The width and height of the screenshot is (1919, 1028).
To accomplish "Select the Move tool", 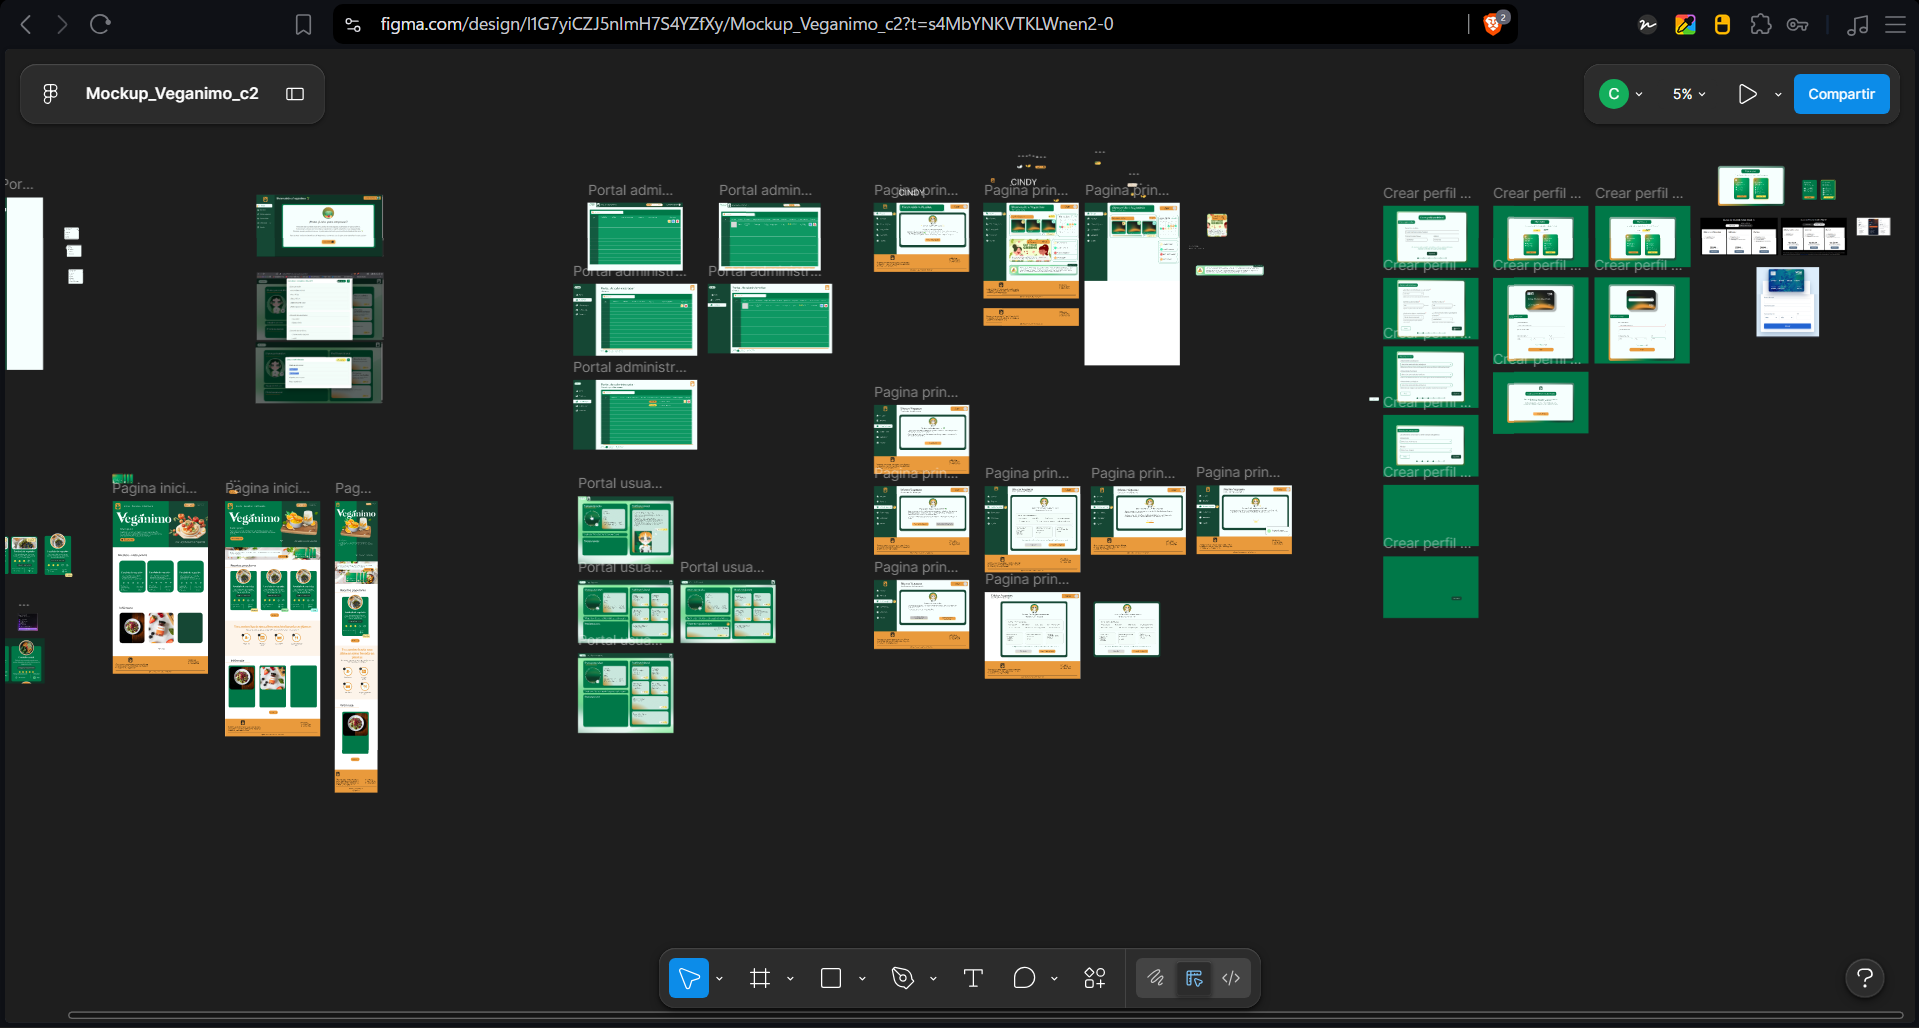I will point(689,978).
